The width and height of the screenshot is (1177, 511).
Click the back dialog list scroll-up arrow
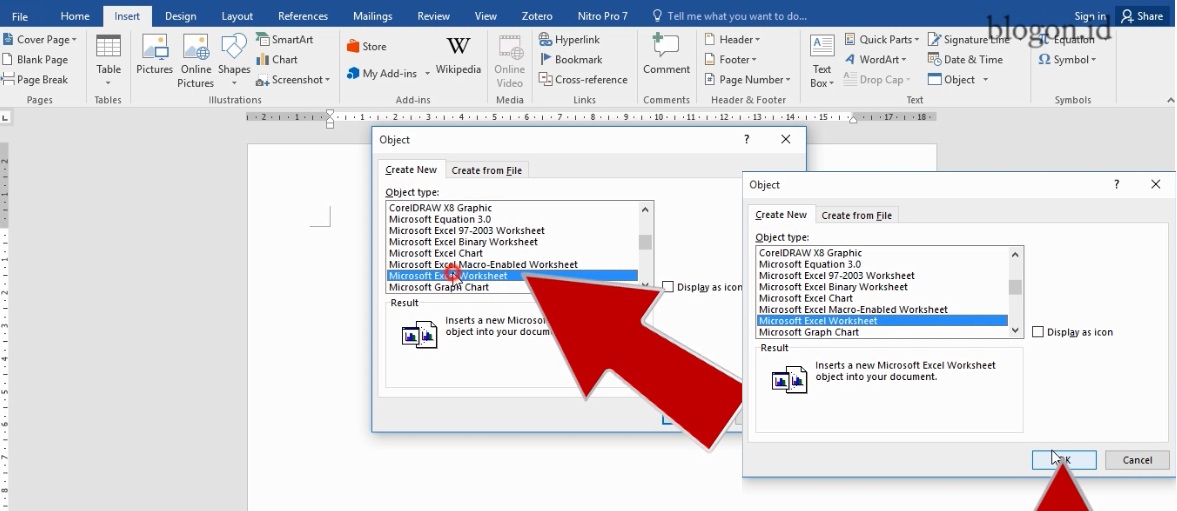(x=645, y=209)
